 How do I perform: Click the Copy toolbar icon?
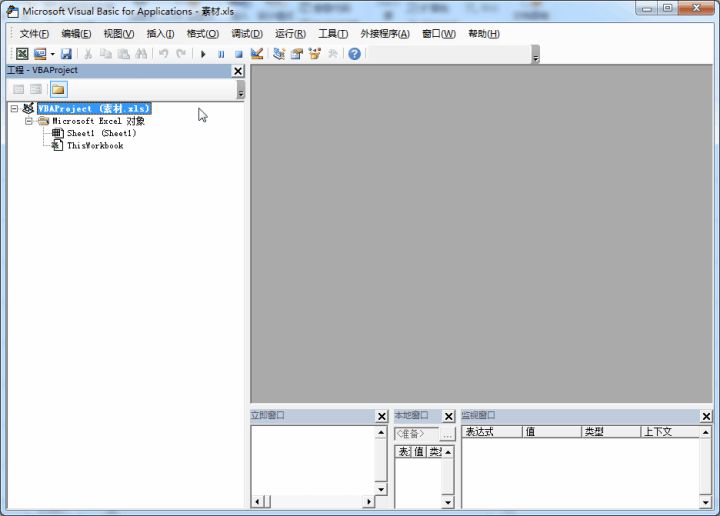point(106,54)
